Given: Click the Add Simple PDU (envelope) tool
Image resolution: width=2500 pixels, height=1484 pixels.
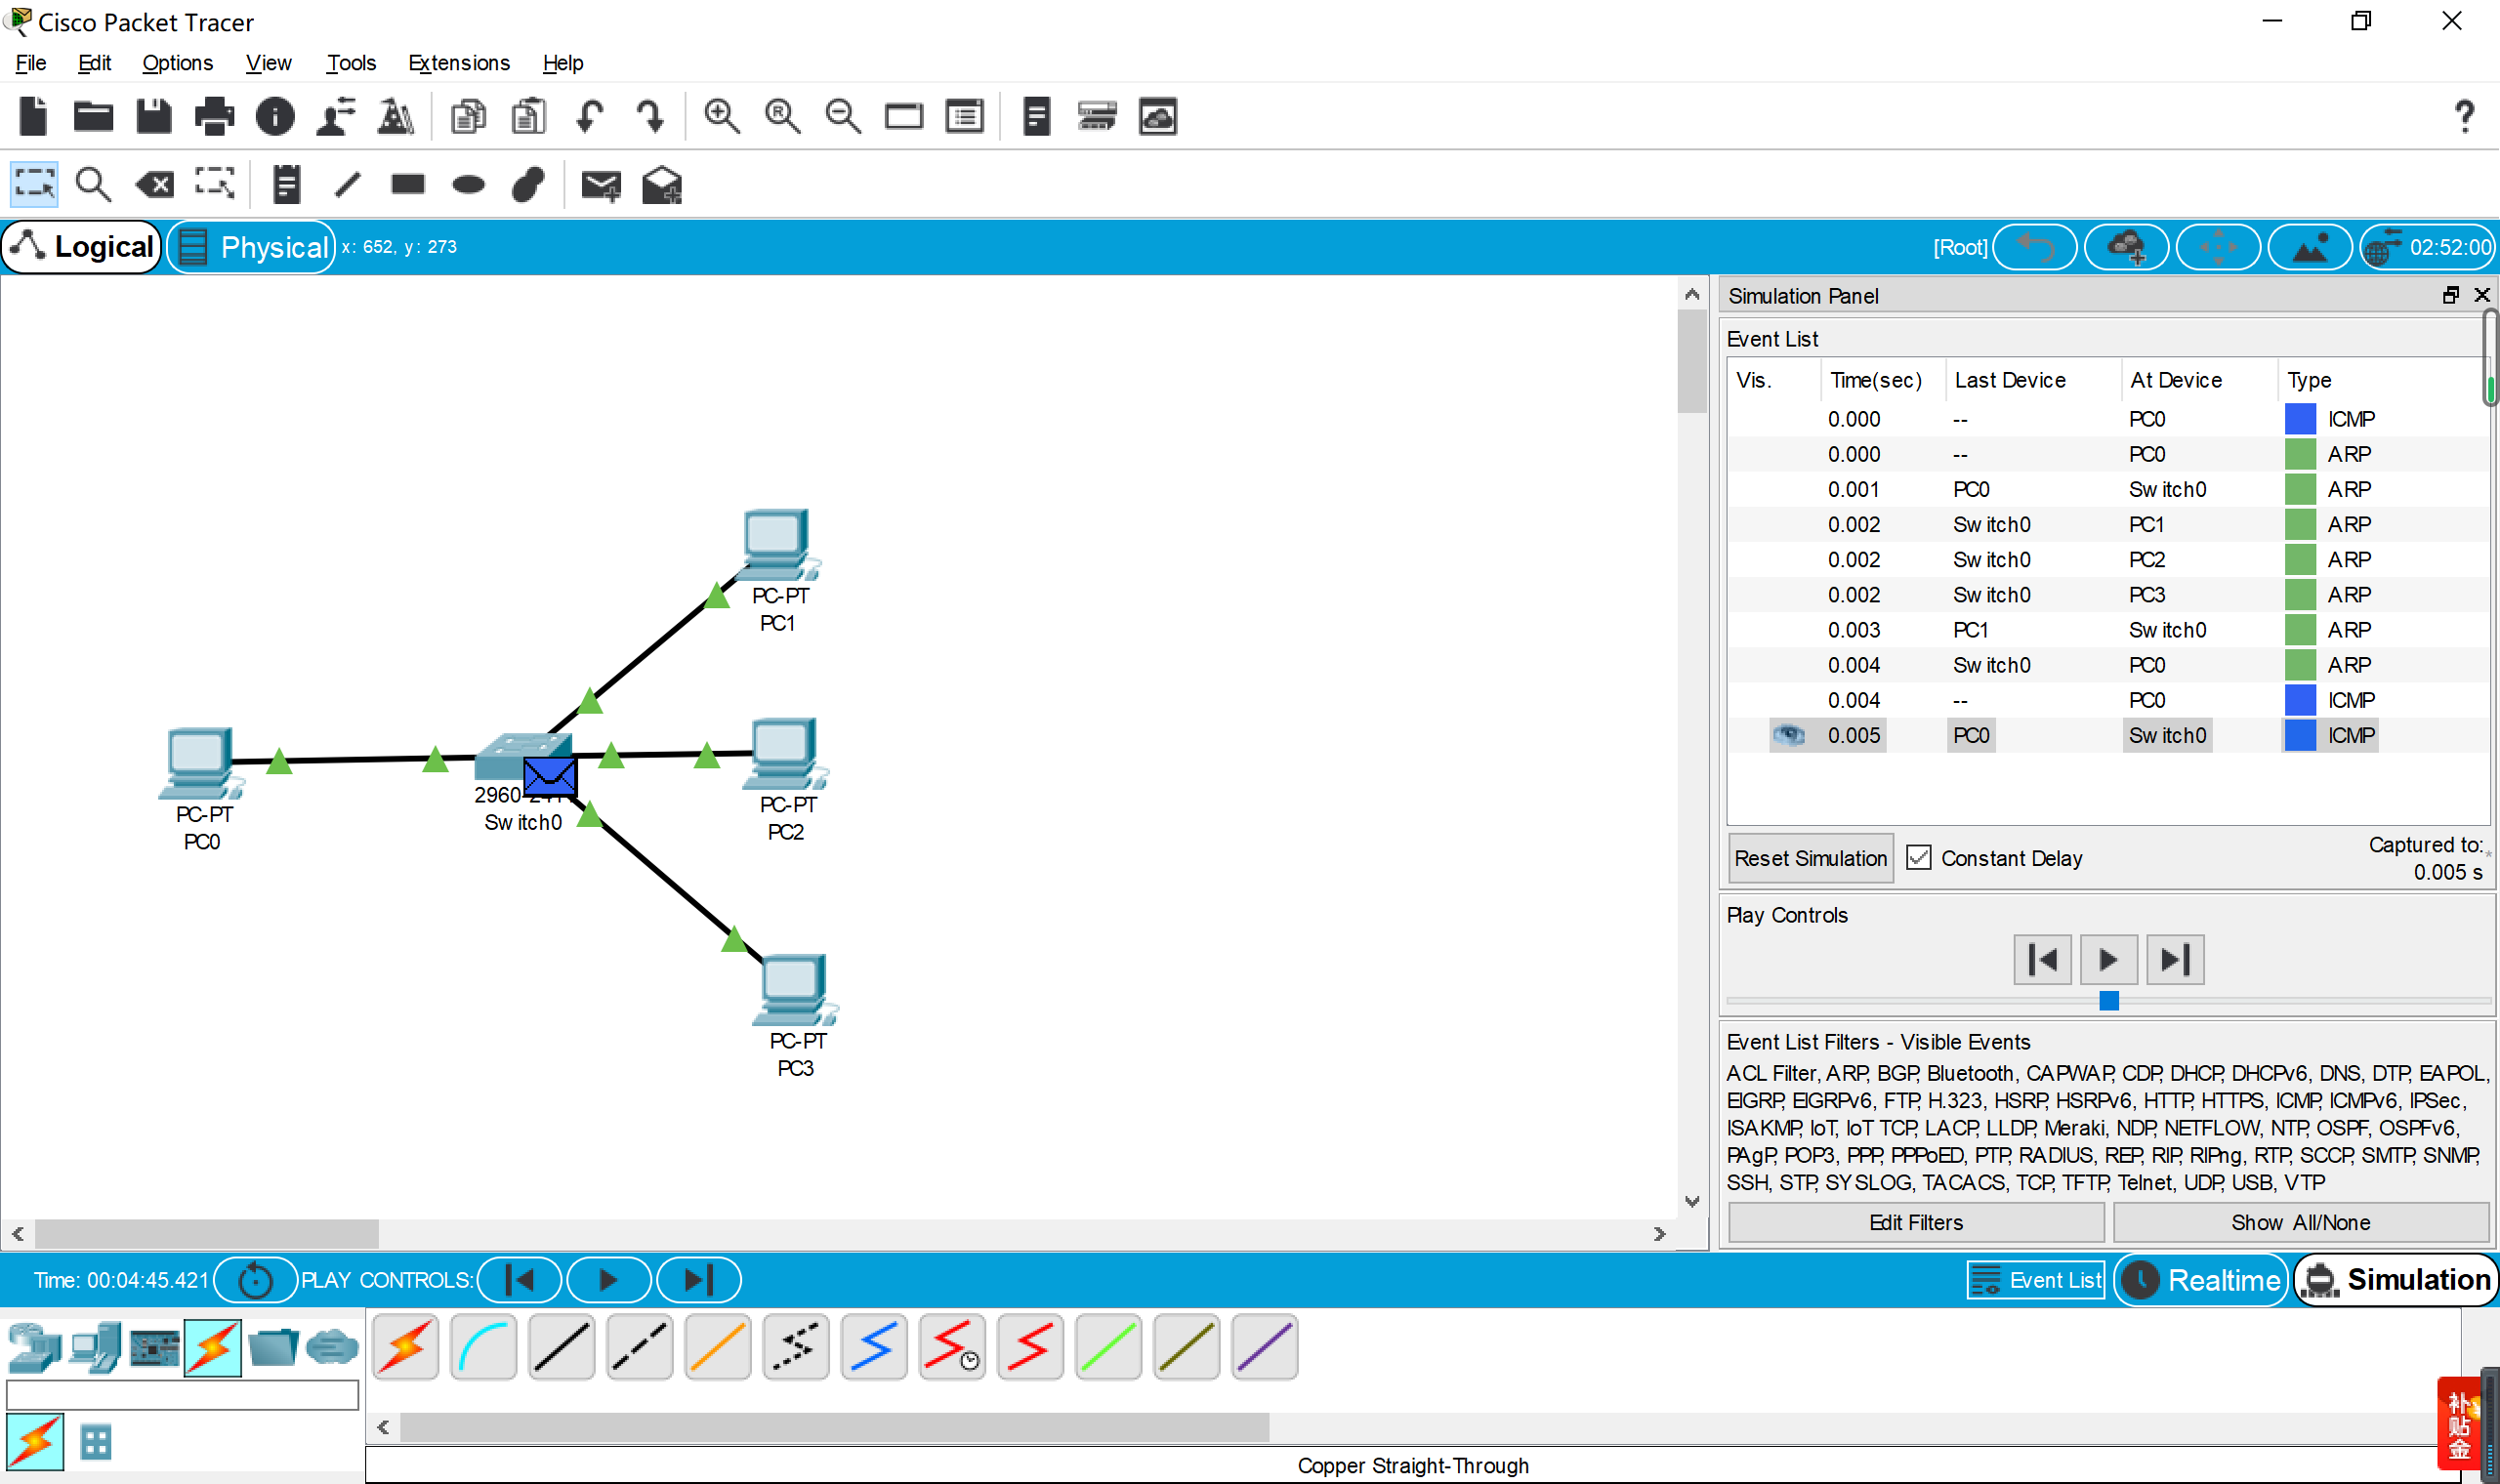Looking at the screenshot, I should tap(603, 184).
